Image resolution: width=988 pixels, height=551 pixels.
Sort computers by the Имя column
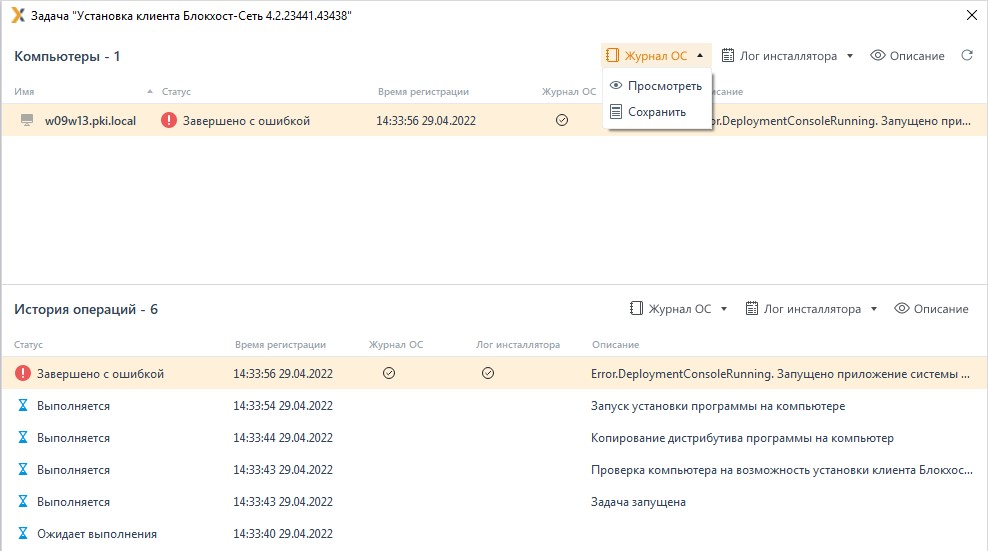[x=24, y=91]
